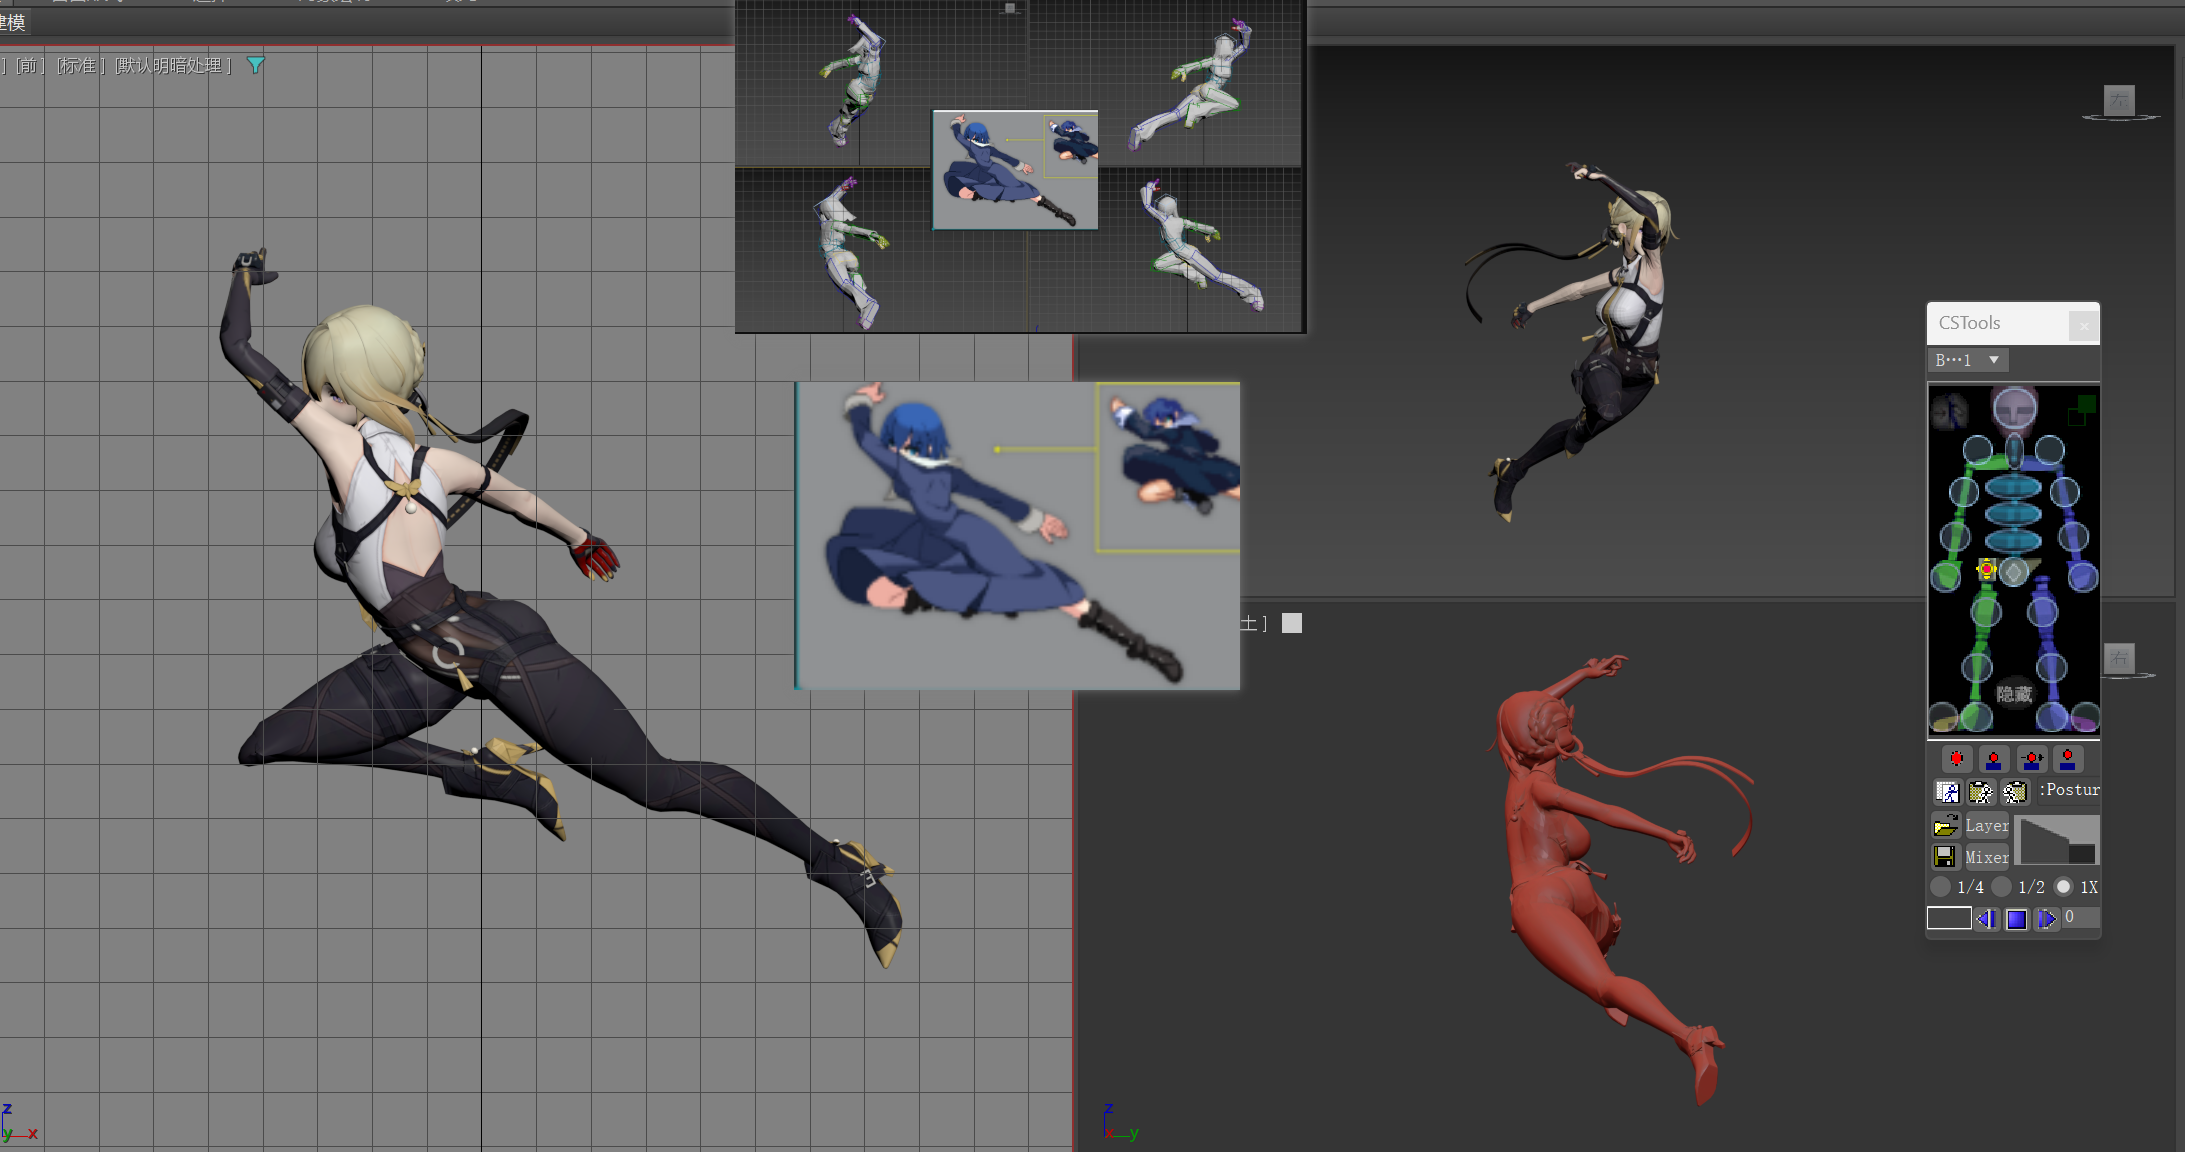
Task: Select the 1/2 speed radio button
Action: coord(2001,887)
